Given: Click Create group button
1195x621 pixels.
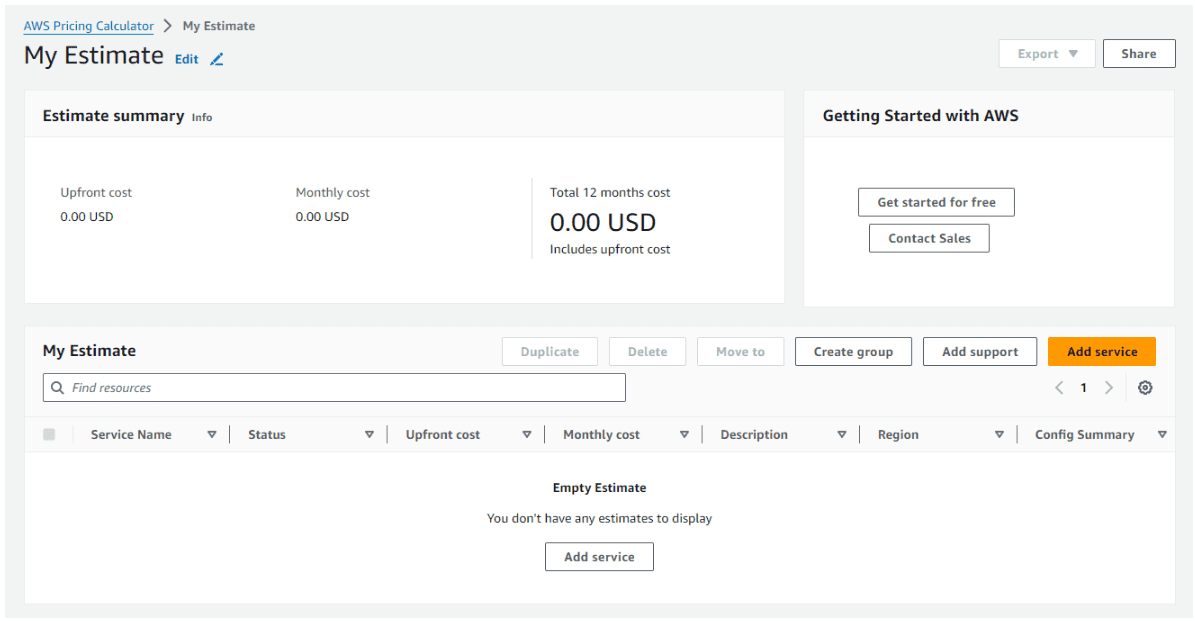Looking at the screenshot, I should coord(853,352).
